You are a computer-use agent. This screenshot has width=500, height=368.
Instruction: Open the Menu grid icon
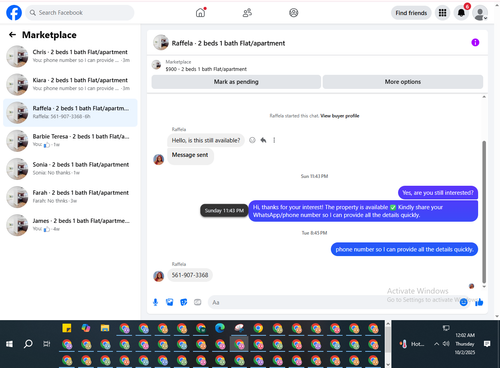tap(442, 13)
